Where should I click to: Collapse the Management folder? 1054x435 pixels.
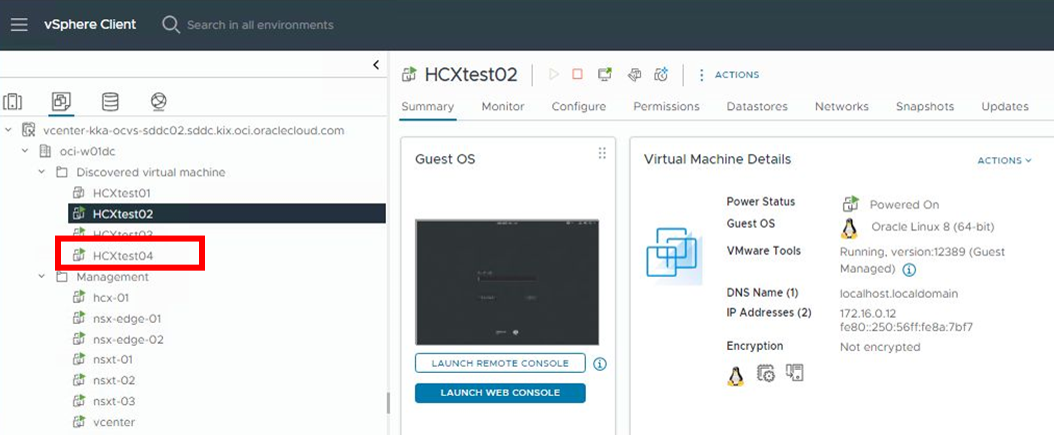(x=42, y=277)
